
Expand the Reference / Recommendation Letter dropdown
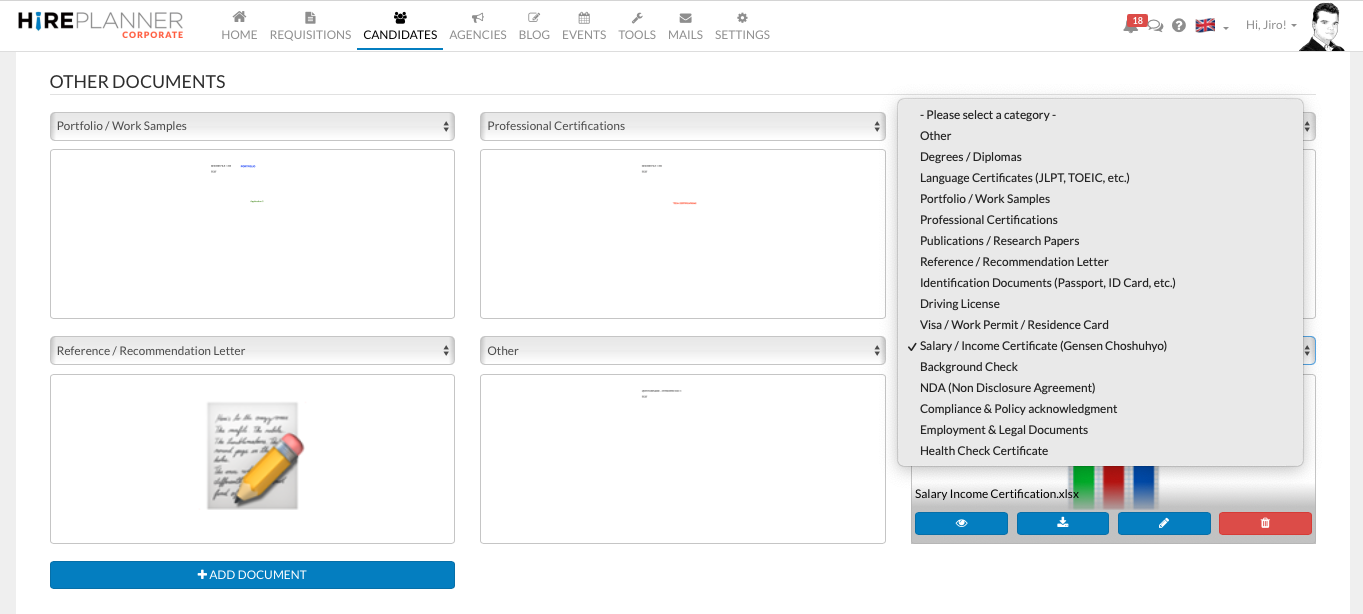point(252,351)
